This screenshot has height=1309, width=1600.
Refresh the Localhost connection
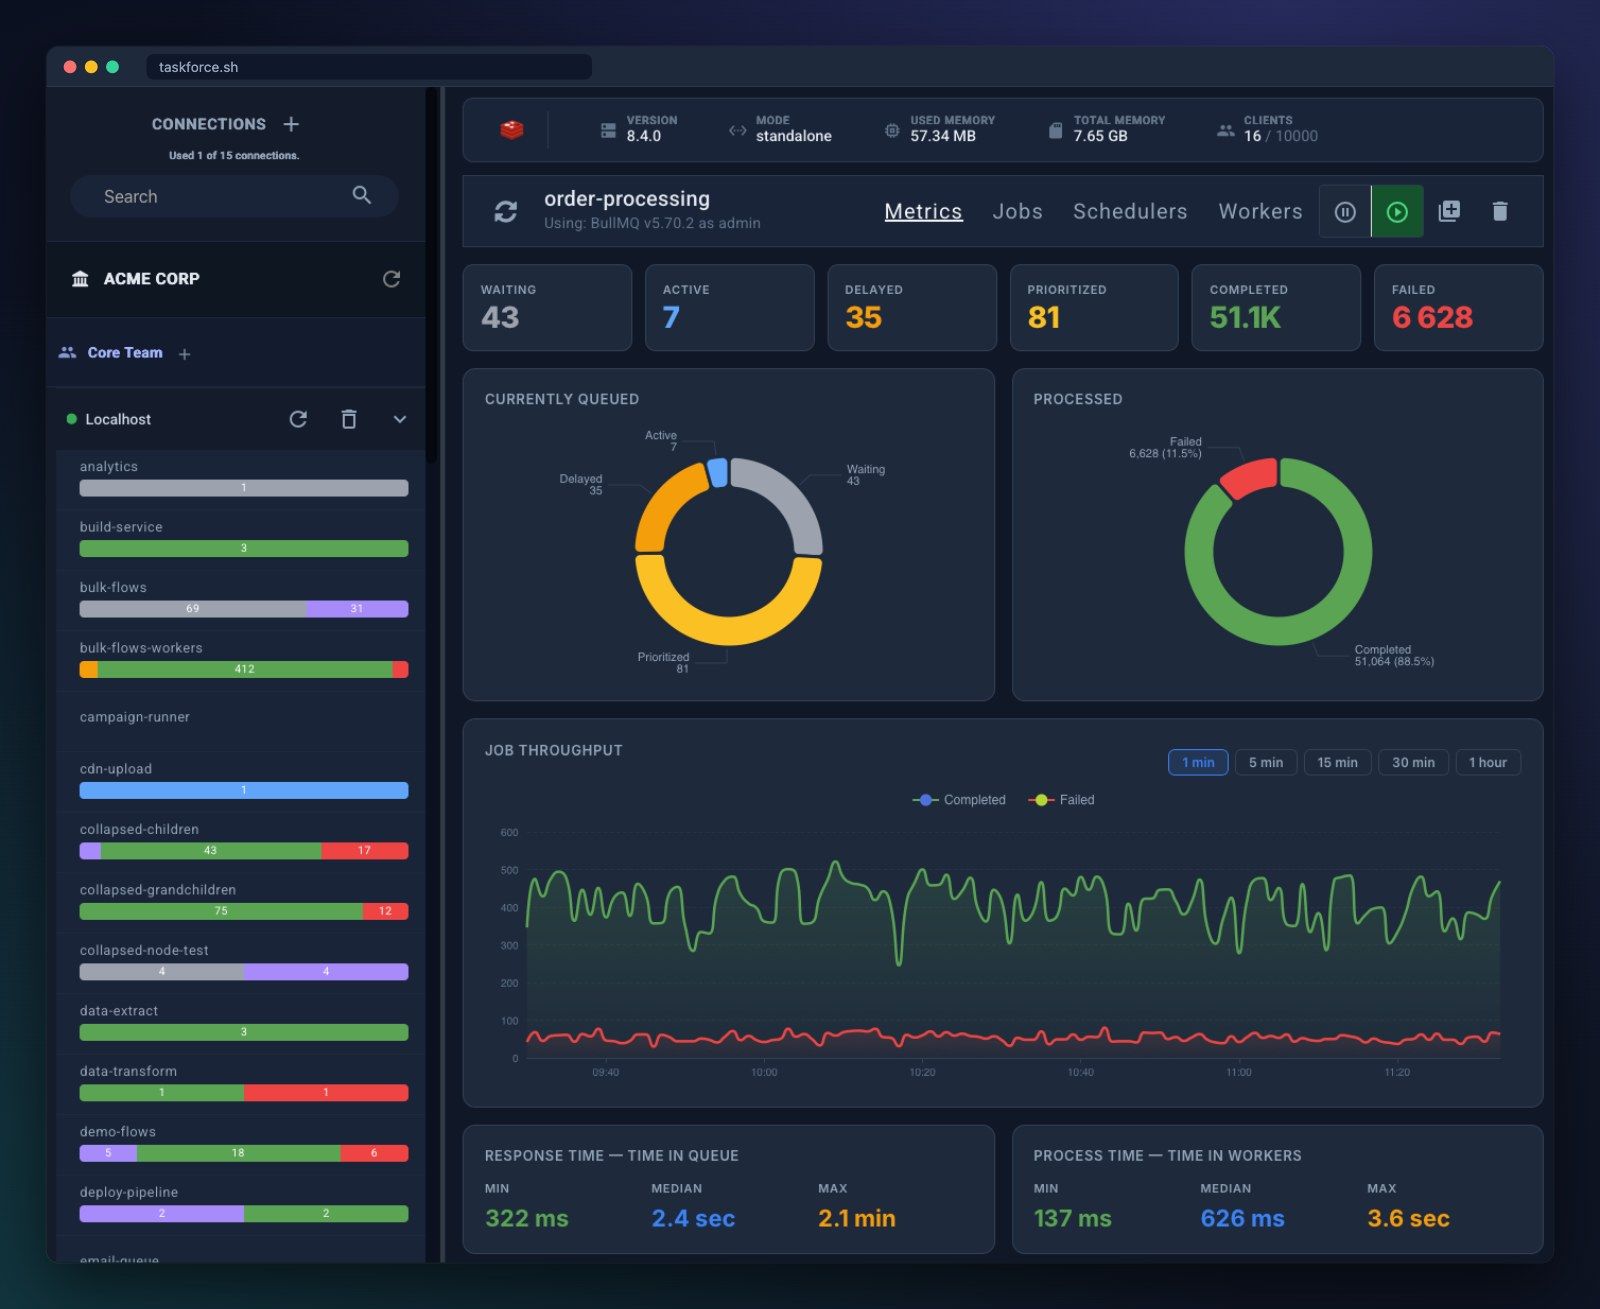[298, 419]
